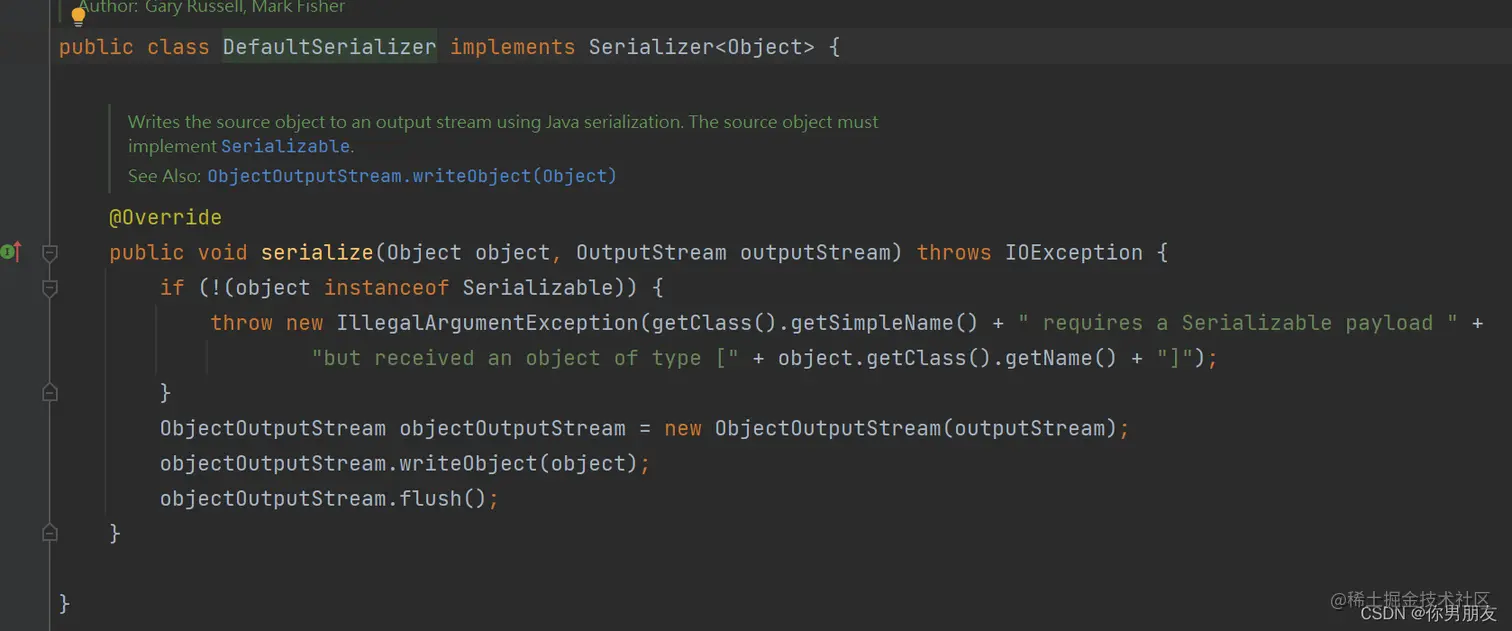
Task: Click the "but received an object of type [" string
Action: coord(525,358)
